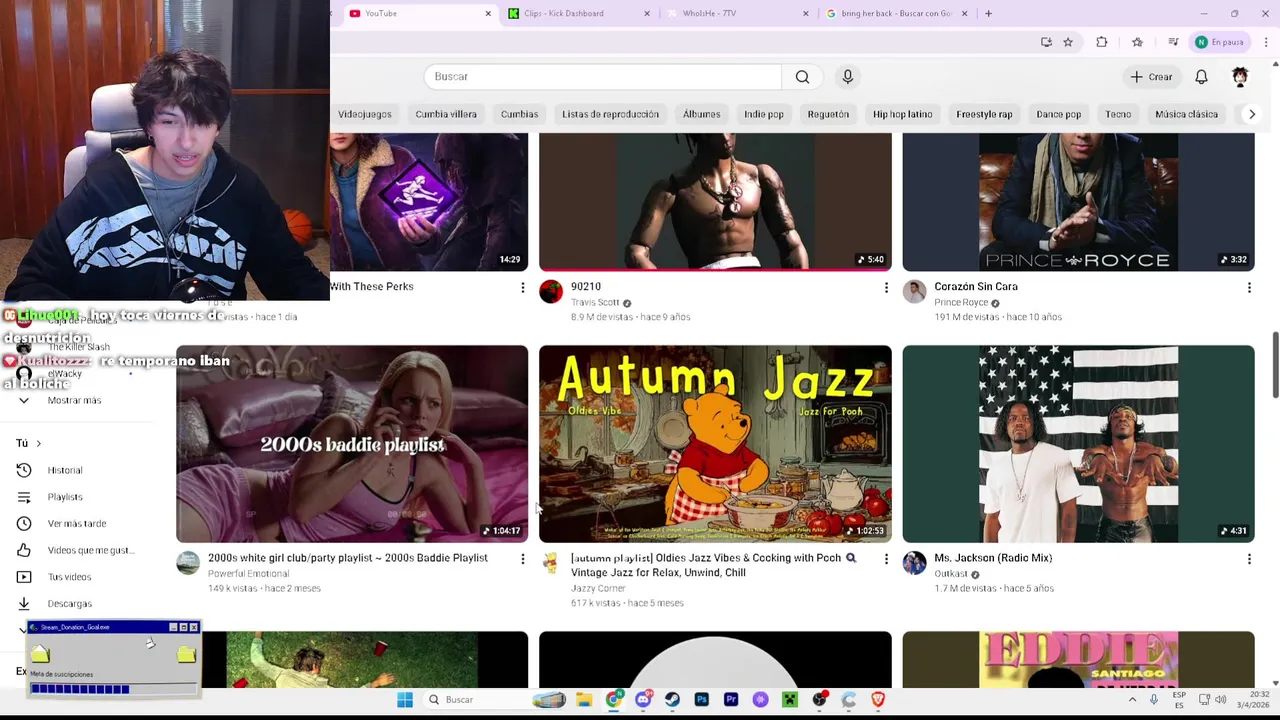Open the Outkast Ms. Jackson thumbnail
The image size is (1280, 720).
[x=1078, y=444]
